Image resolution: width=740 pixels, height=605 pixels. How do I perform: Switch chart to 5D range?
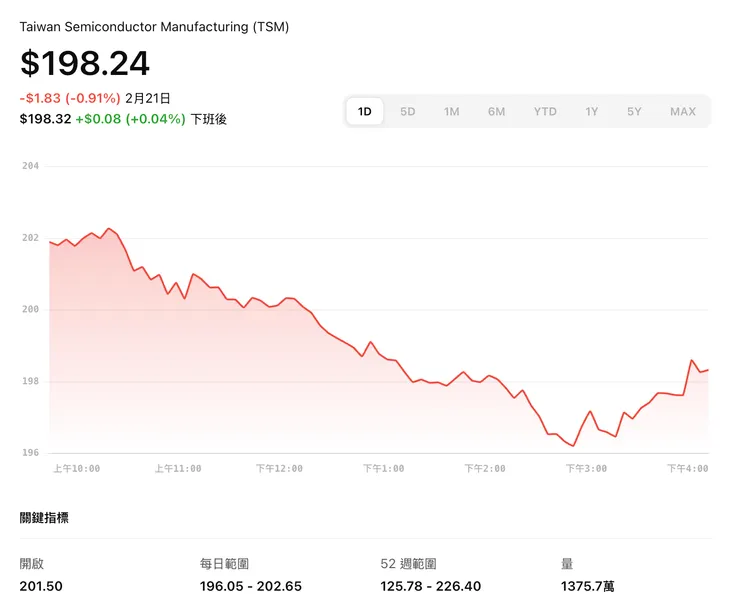coord(408,112)
